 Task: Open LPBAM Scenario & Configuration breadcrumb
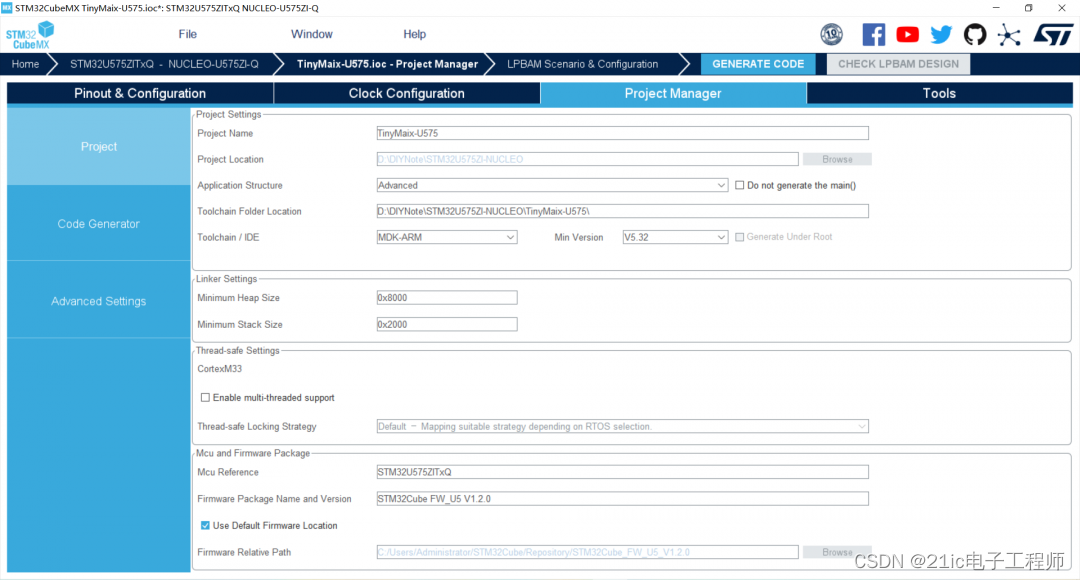[x=583, y=64]
